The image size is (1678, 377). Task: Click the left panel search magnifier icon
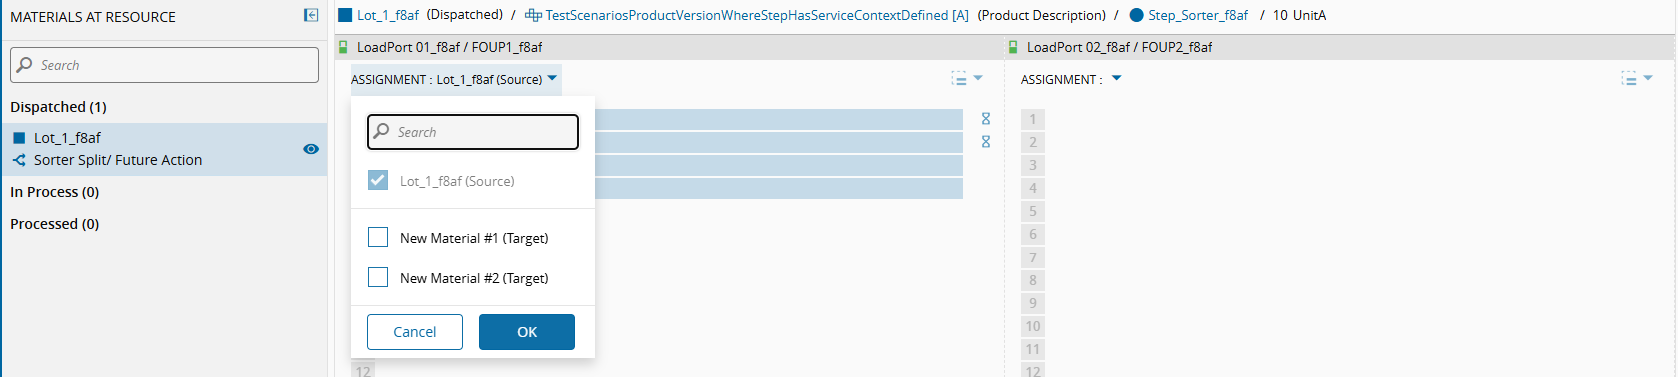coord(25,65)
